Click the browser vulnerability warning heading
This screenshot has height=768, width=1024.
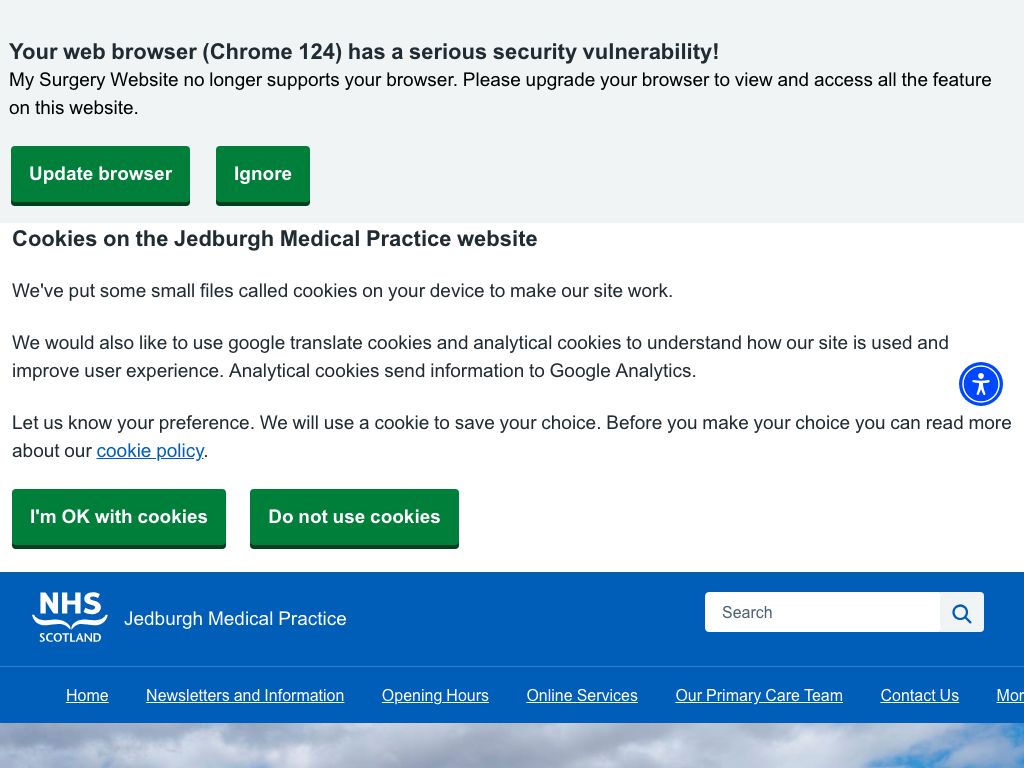pos(364,52)
